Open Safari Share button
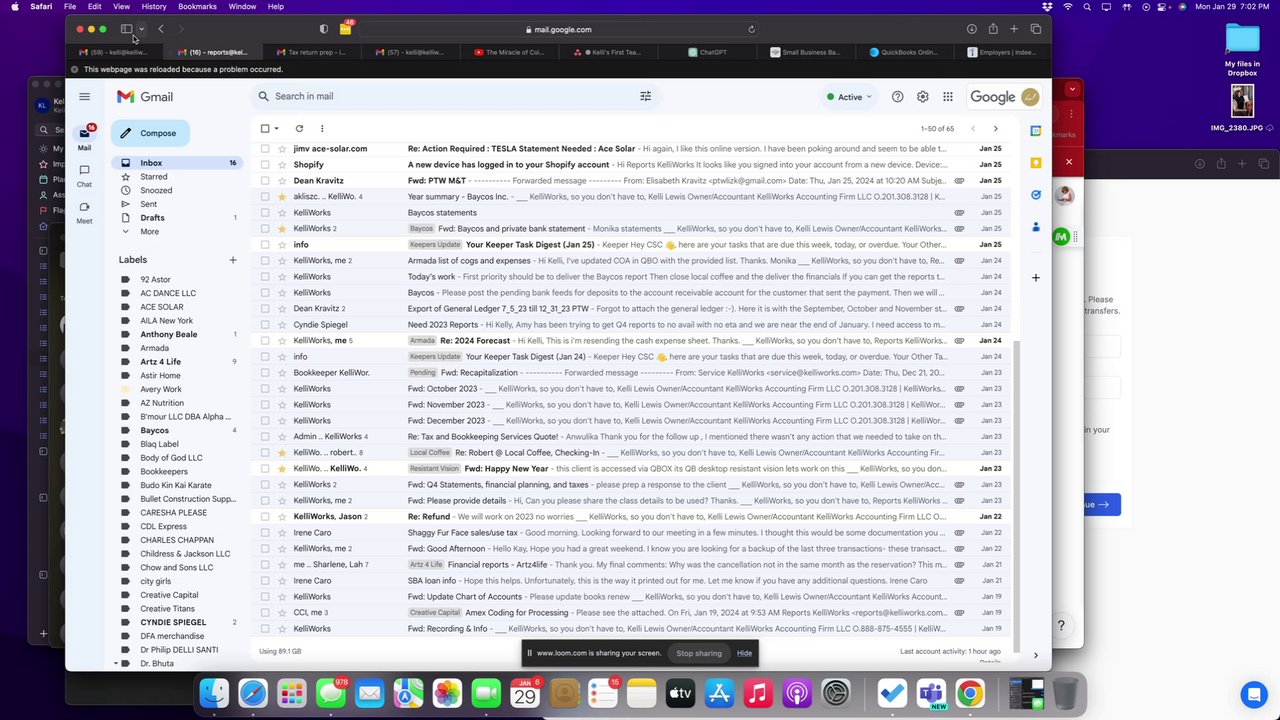This screenshot has width=1280, height=720. (992, 29)
